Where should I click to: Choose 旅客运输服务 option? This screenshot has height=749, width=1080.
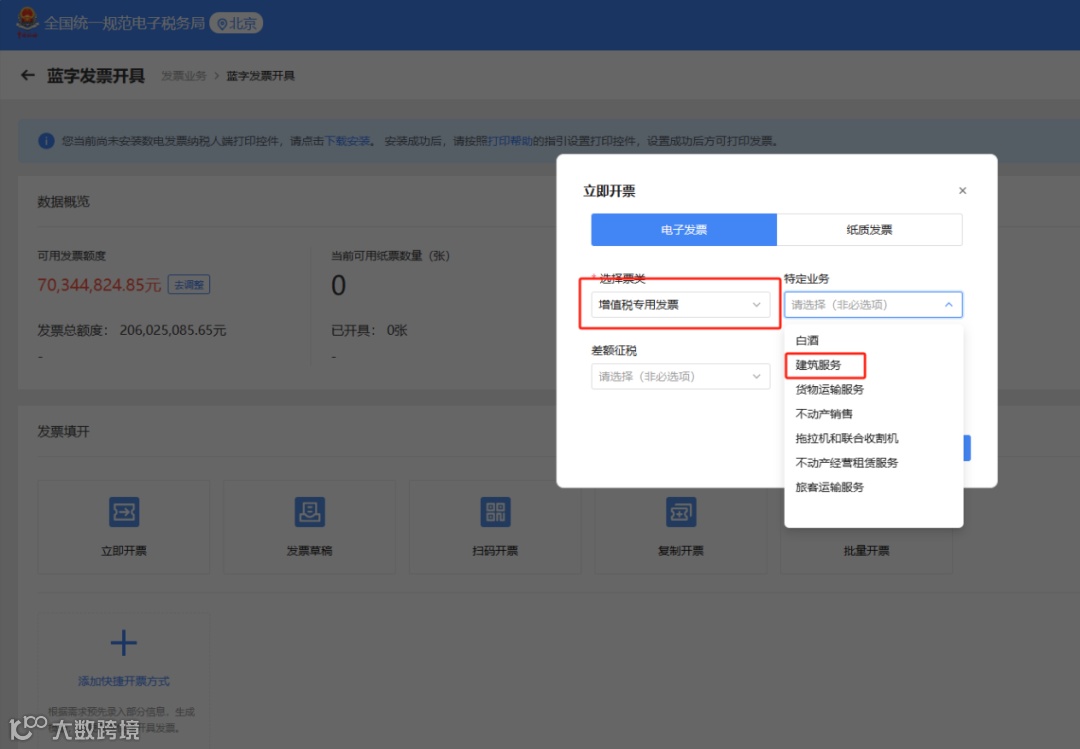click(x=873, y=487)
